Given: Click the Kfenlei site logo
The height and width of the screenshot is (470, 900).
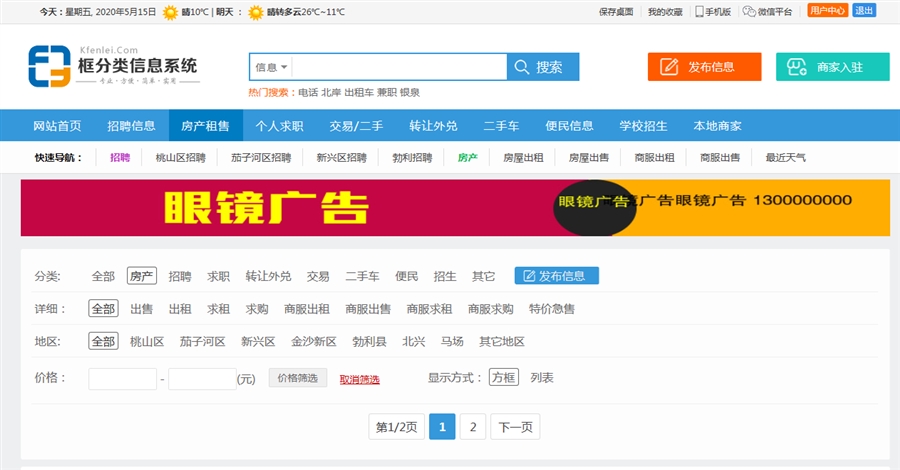Looking at the screenshot, I should coord(112,66).
